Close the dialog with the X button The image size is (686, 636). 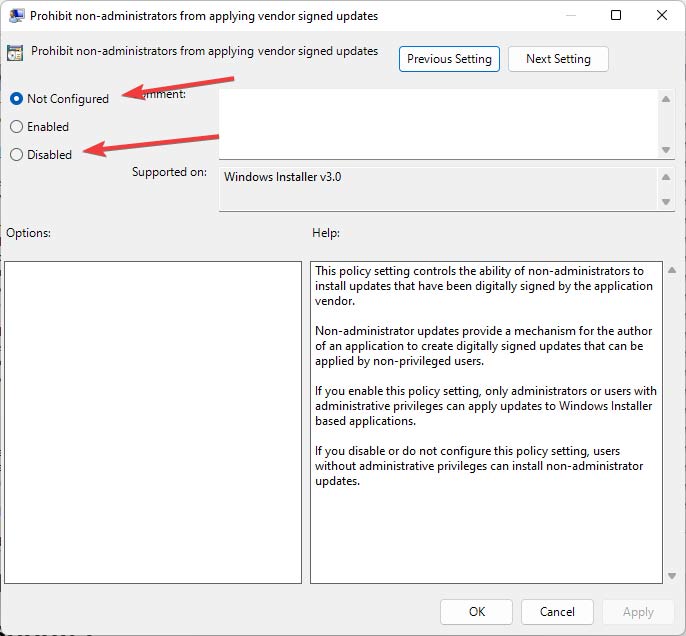point(662,15)
